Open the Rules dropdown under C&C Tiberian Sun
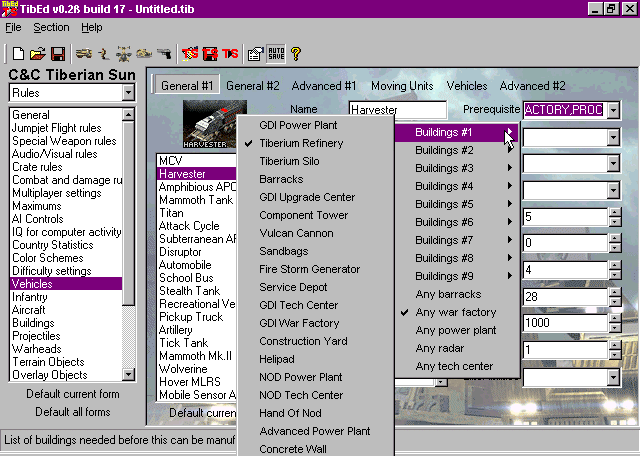 coord(128,93)
